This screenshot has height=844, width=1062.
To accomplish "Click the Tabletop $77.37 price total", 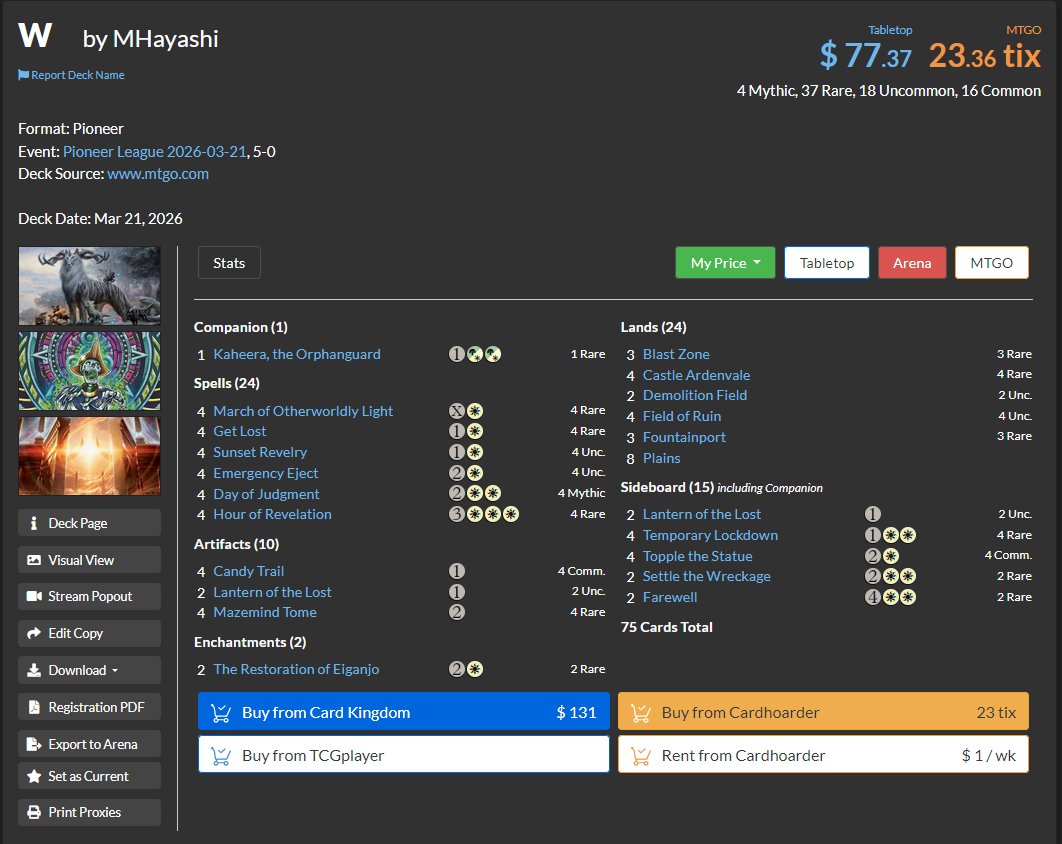I will [x=866, y=56].
